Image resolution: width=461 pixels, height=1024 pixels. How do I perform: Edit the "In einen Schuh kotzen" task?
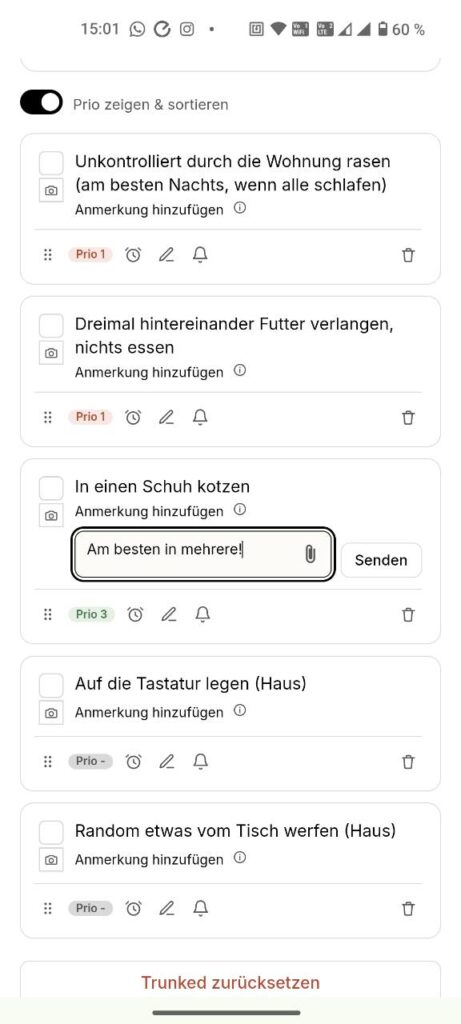coord(169,615)
